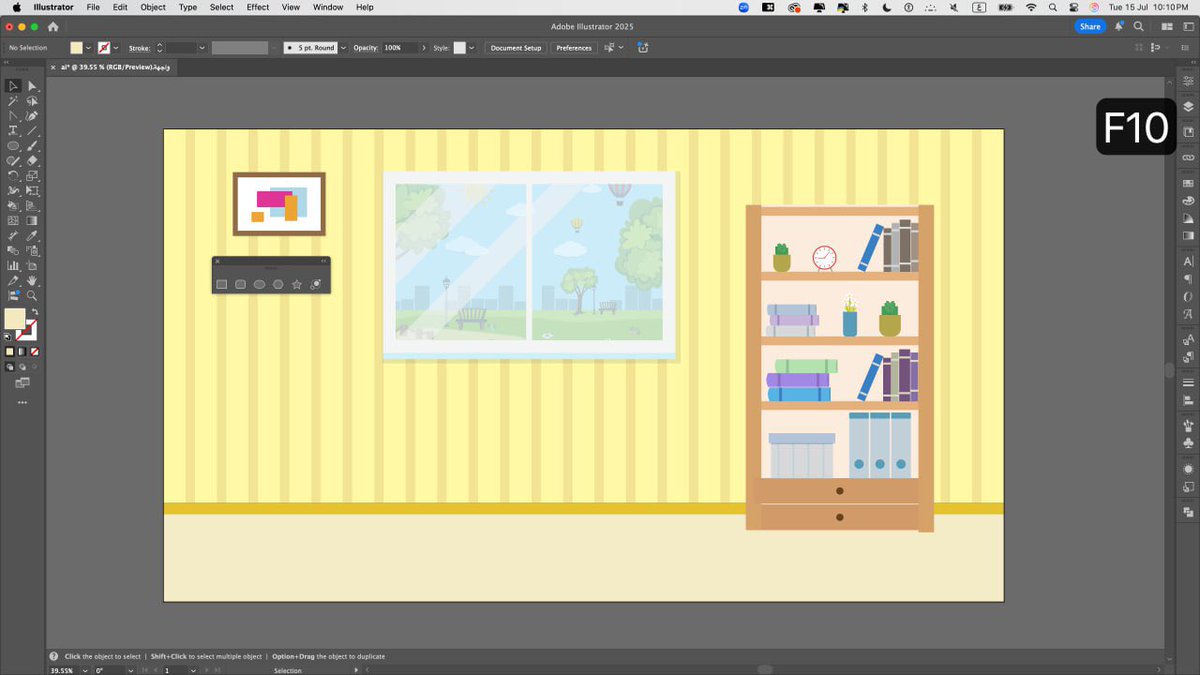Viewport: 1200px width, 675px height.
Task: Go to Home screen icon
Action: coord(53,27)
